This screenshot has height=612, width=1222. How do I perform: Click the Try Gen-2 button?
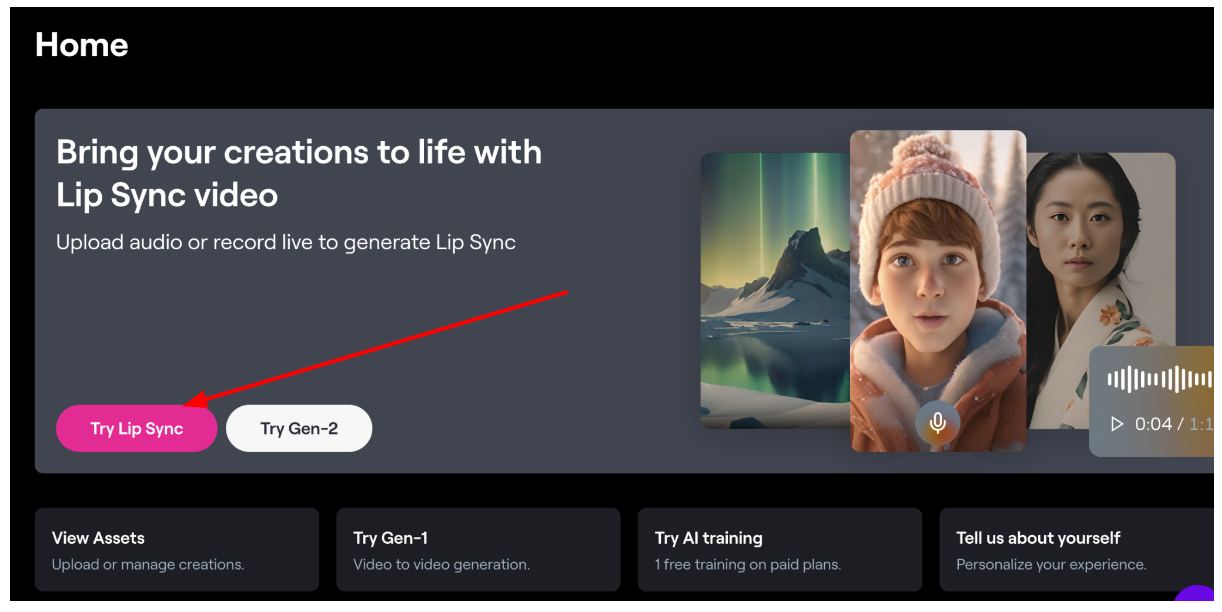pos(299,428)
